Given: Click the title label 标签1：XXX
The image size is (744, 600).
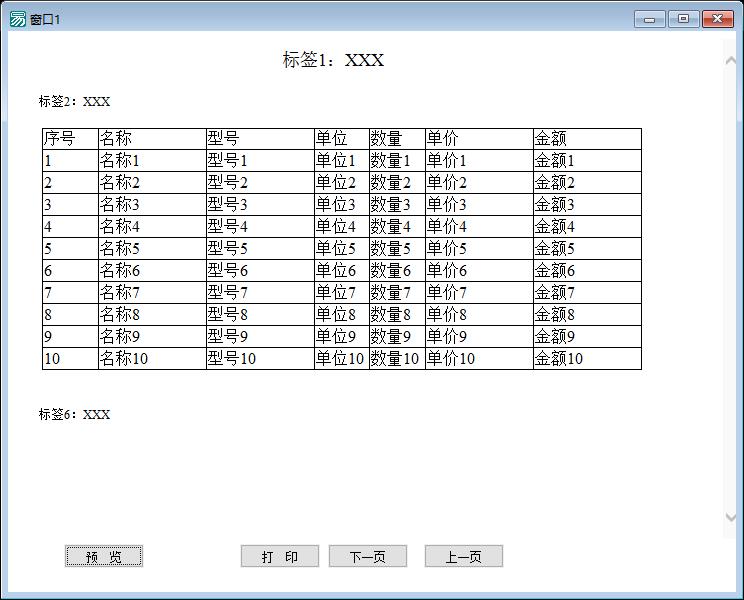Looking at the screenshot, I should pos(333,60).
